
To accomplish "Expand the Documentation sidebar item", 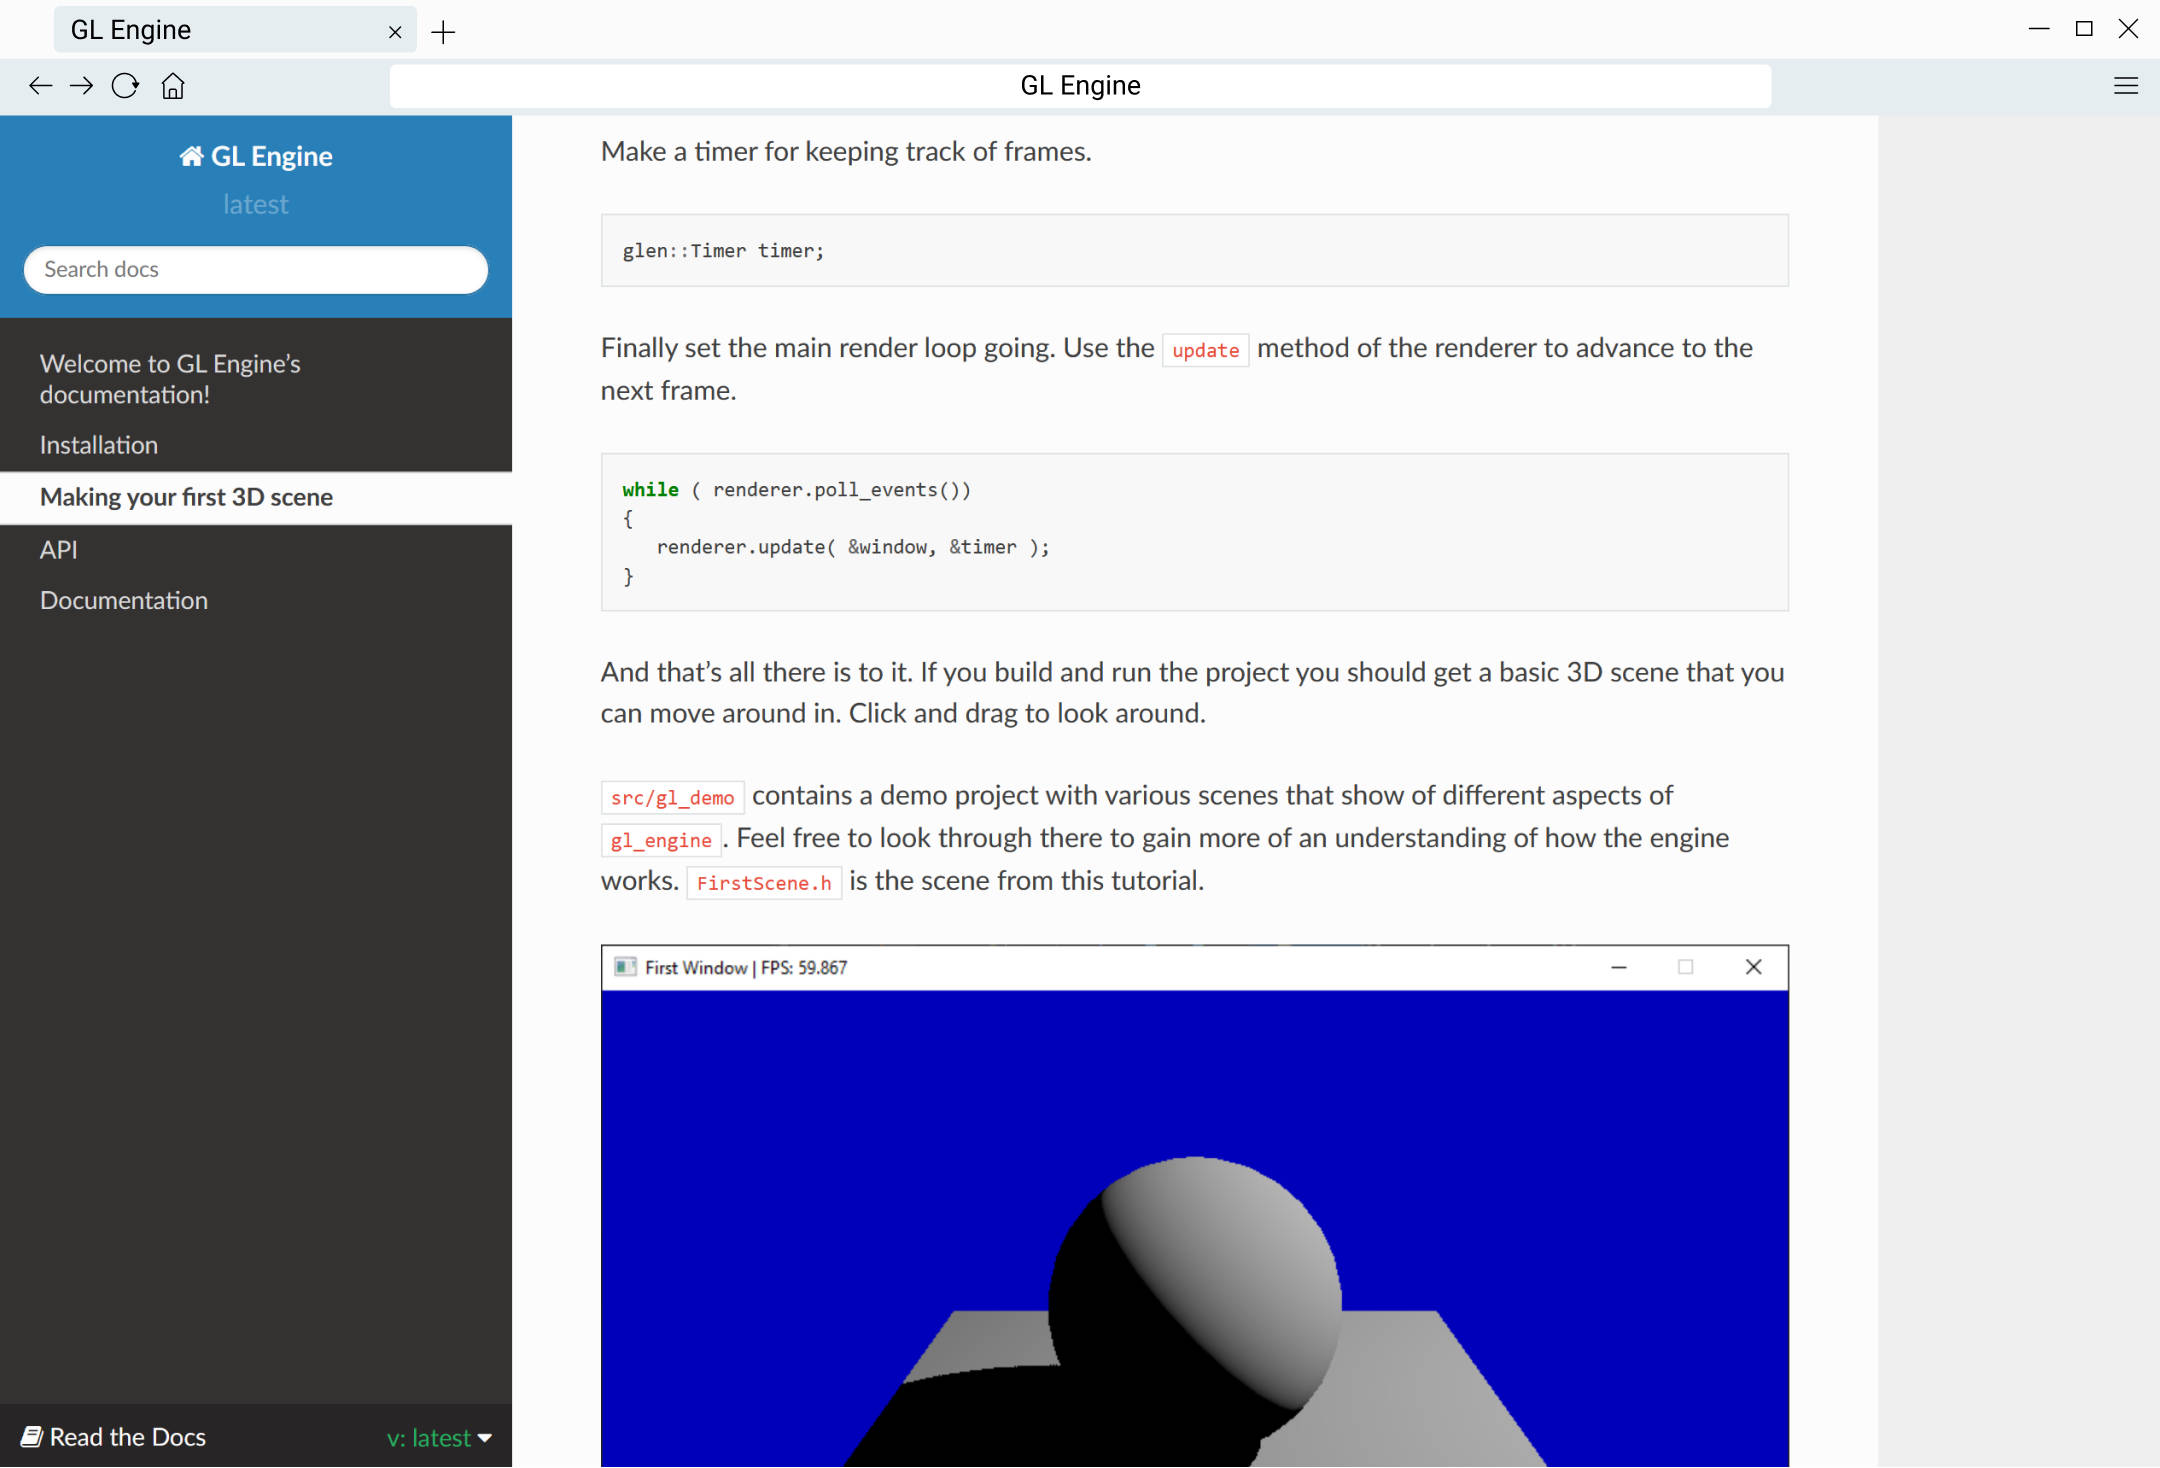I will (x=123, y=598).
